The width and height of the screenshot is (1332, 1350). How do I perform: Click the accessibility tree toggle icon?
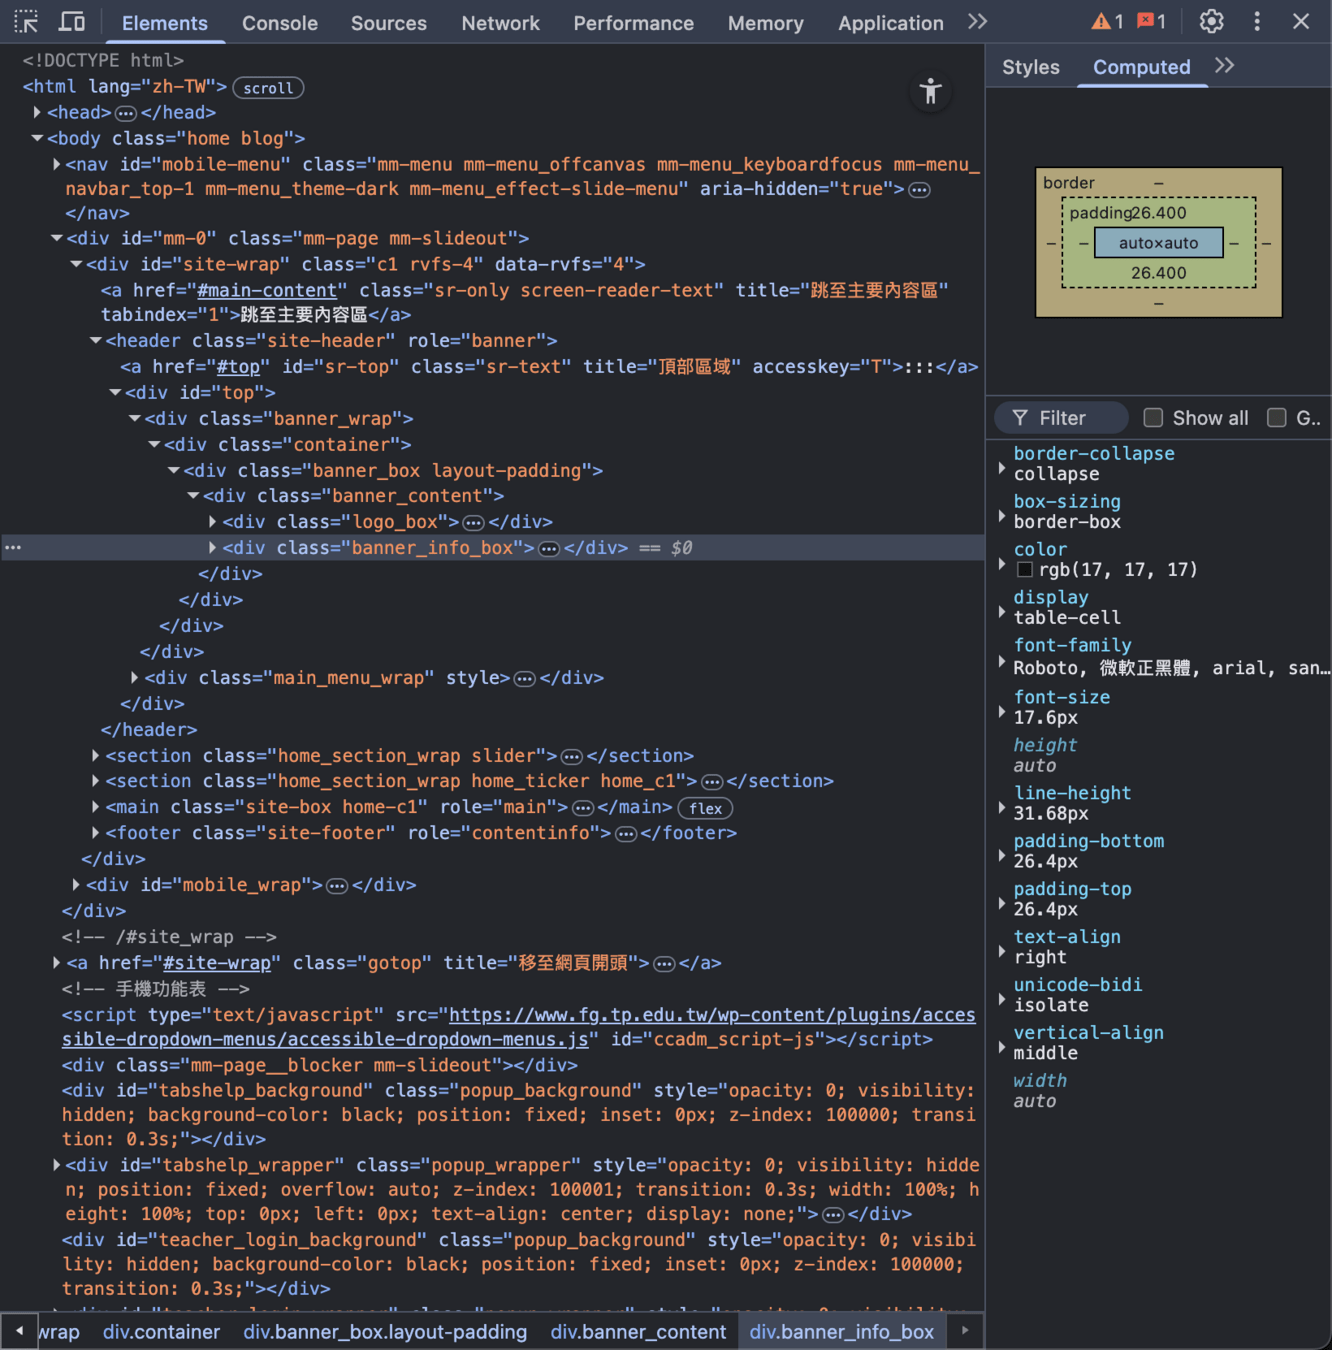(x=931, y=92)
